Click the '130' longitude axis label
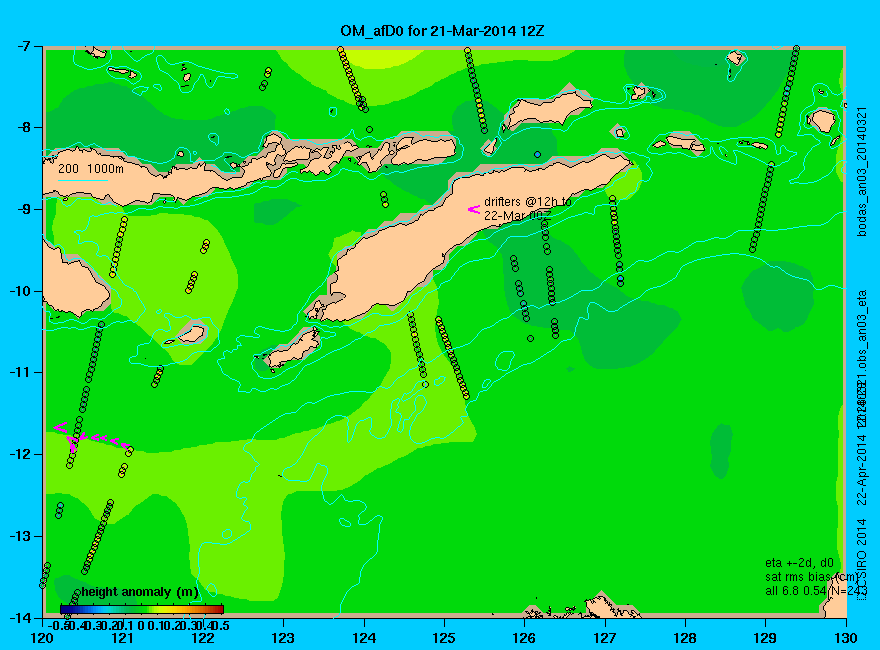The image size is (880, 650). 846,638
